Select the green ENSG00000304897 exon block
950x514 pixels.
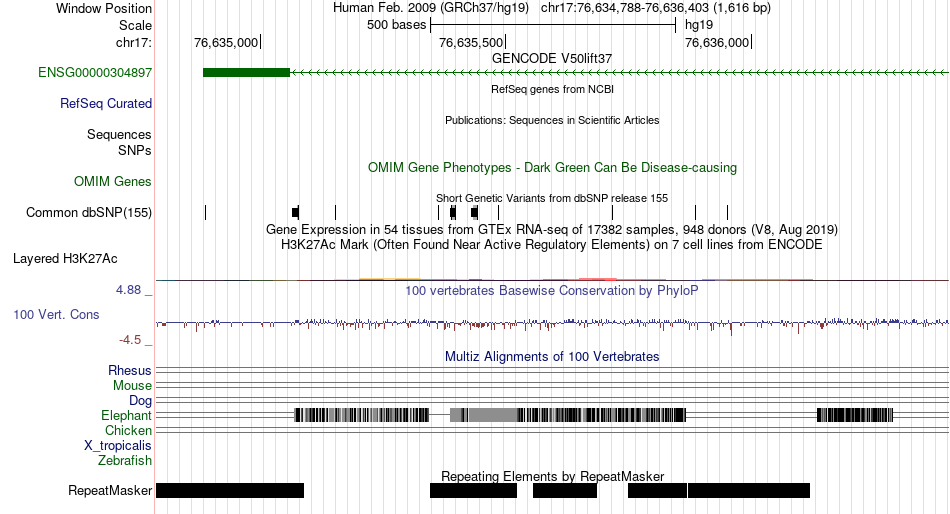tap(247, 73)
